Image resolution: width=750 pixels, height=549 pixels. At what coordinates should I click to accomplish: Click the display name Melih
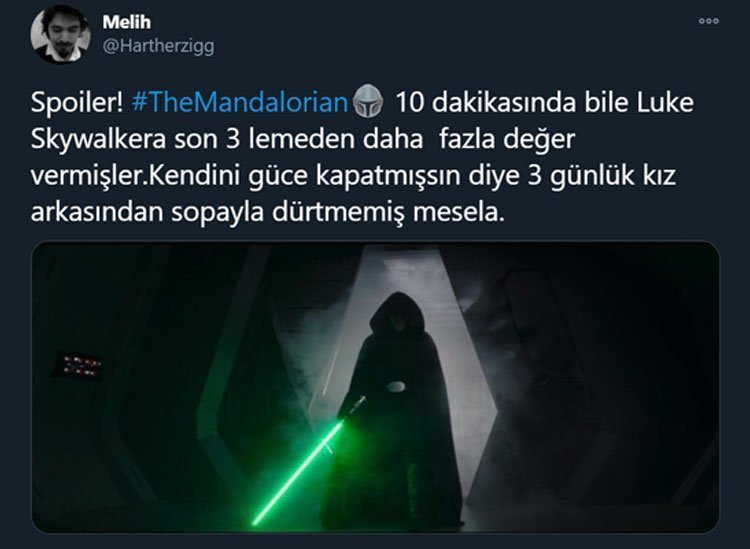127,22
